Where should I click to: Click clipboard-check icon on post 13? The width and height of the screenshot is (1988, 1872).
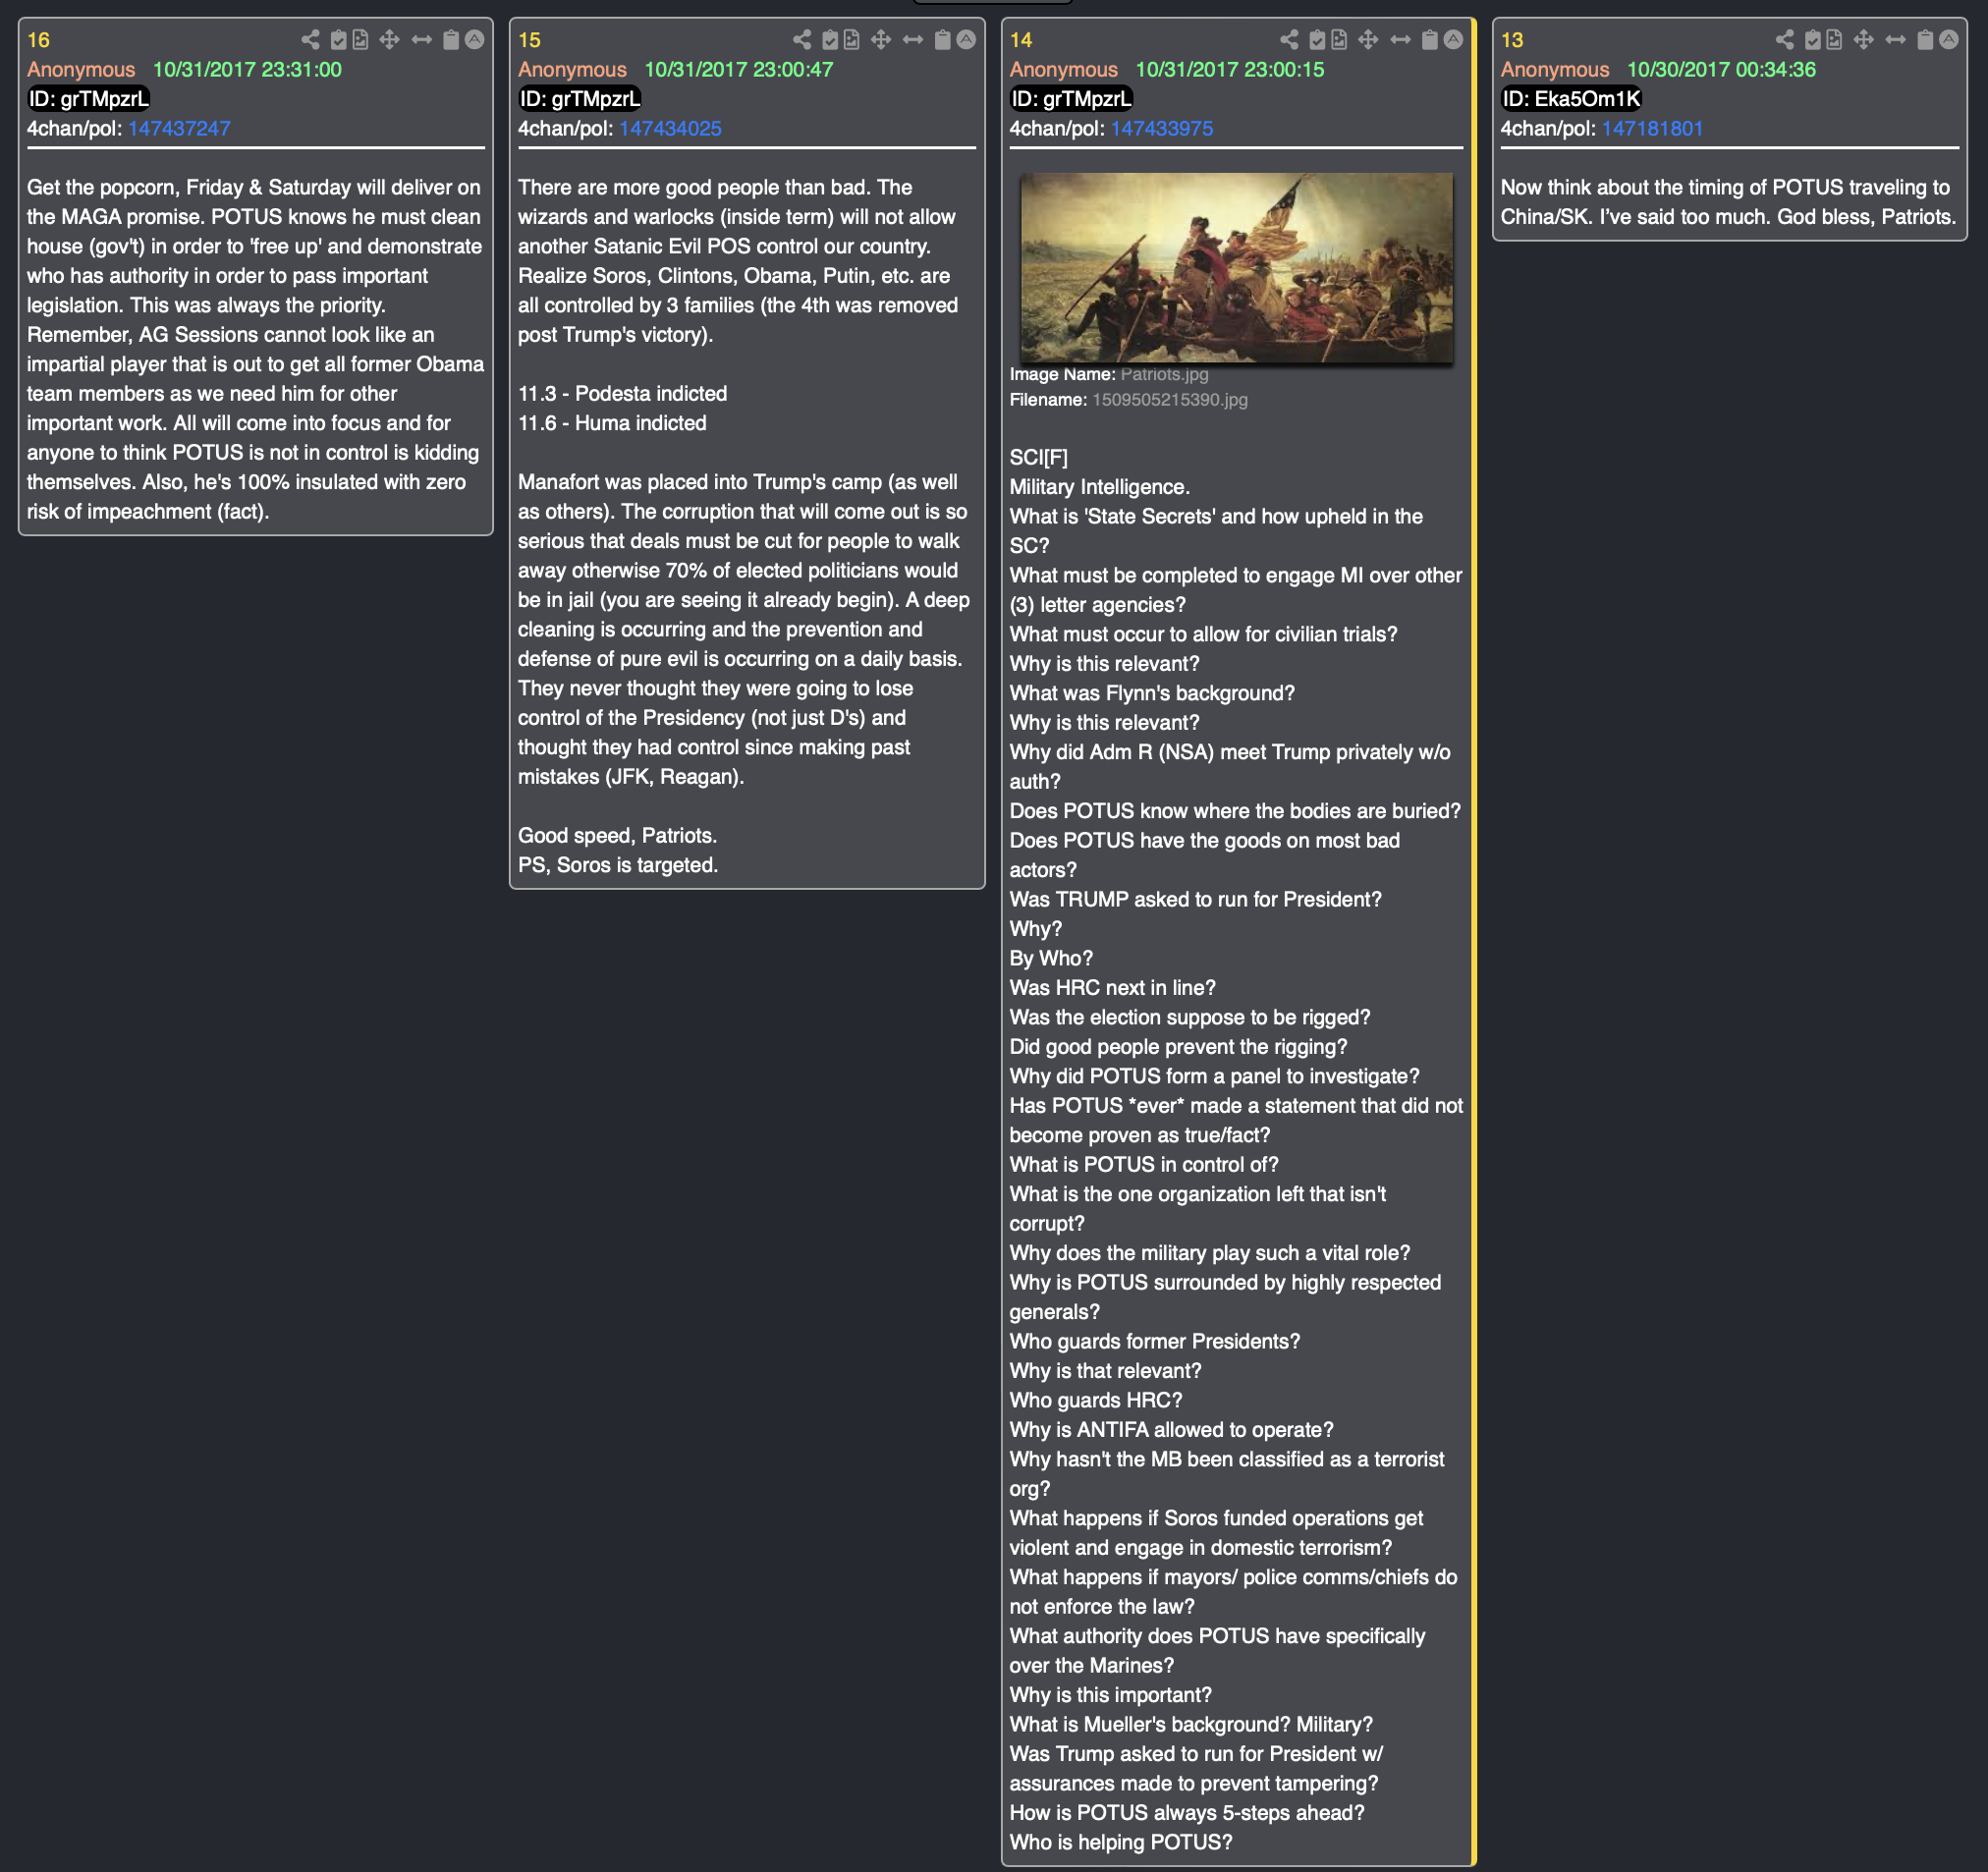point(1812,40)
